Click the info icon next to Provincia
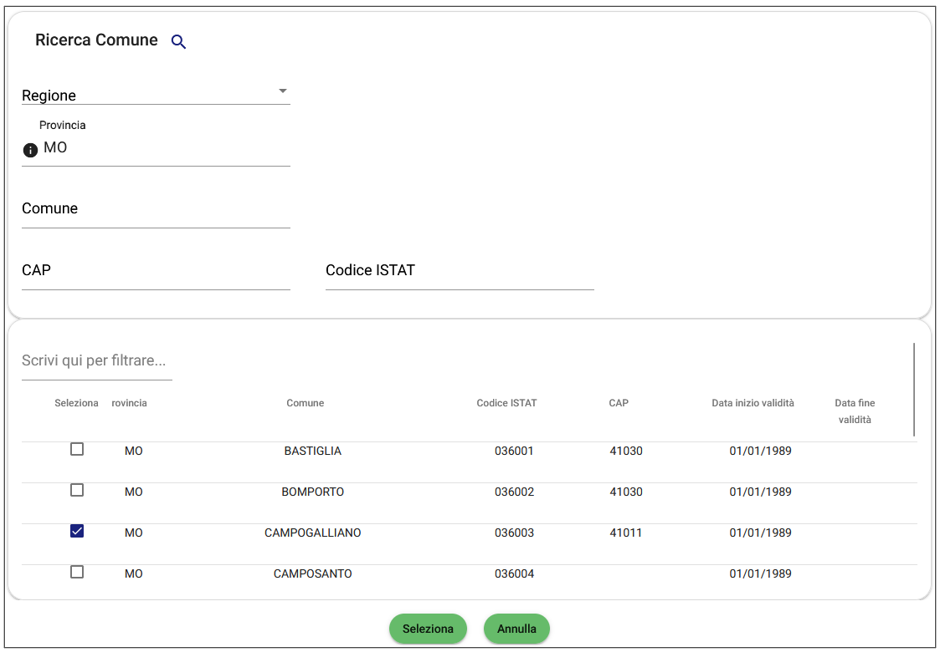This screenshot has width=940, height=654. point(30,150)
